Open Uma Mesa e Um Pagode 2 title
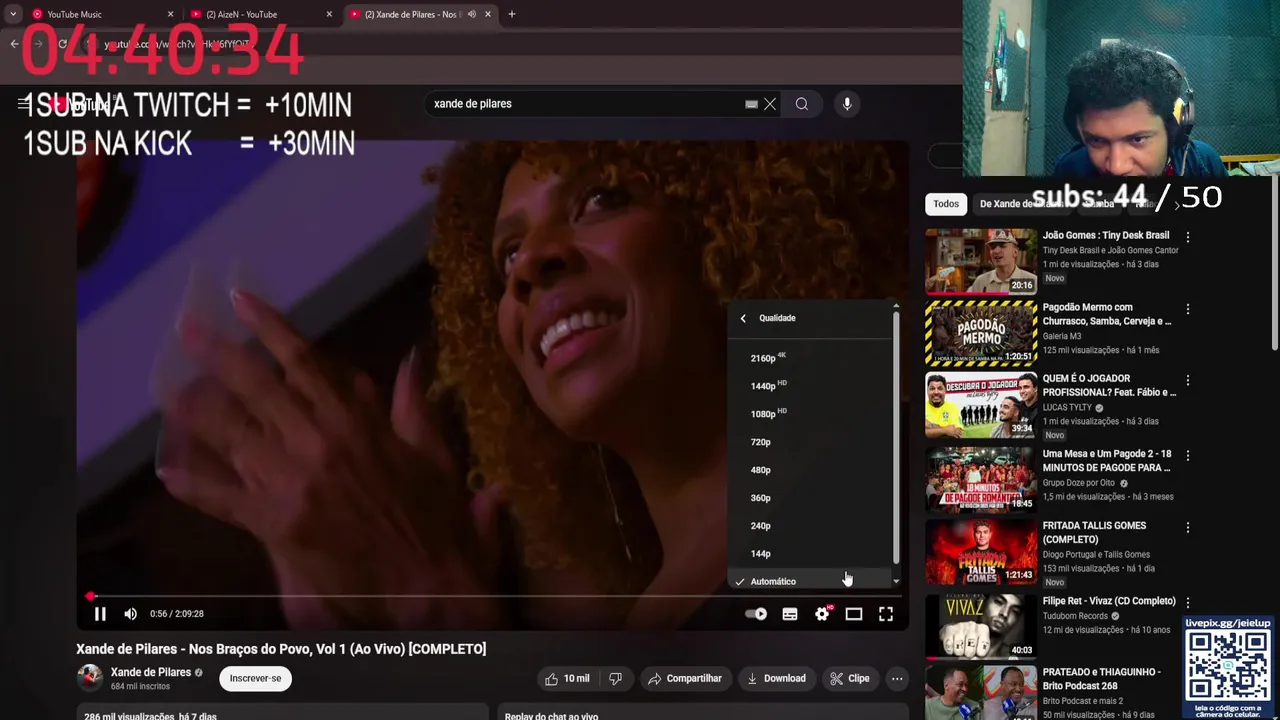The height and width of the screenshot is (720, 1280). (1107, 460)
